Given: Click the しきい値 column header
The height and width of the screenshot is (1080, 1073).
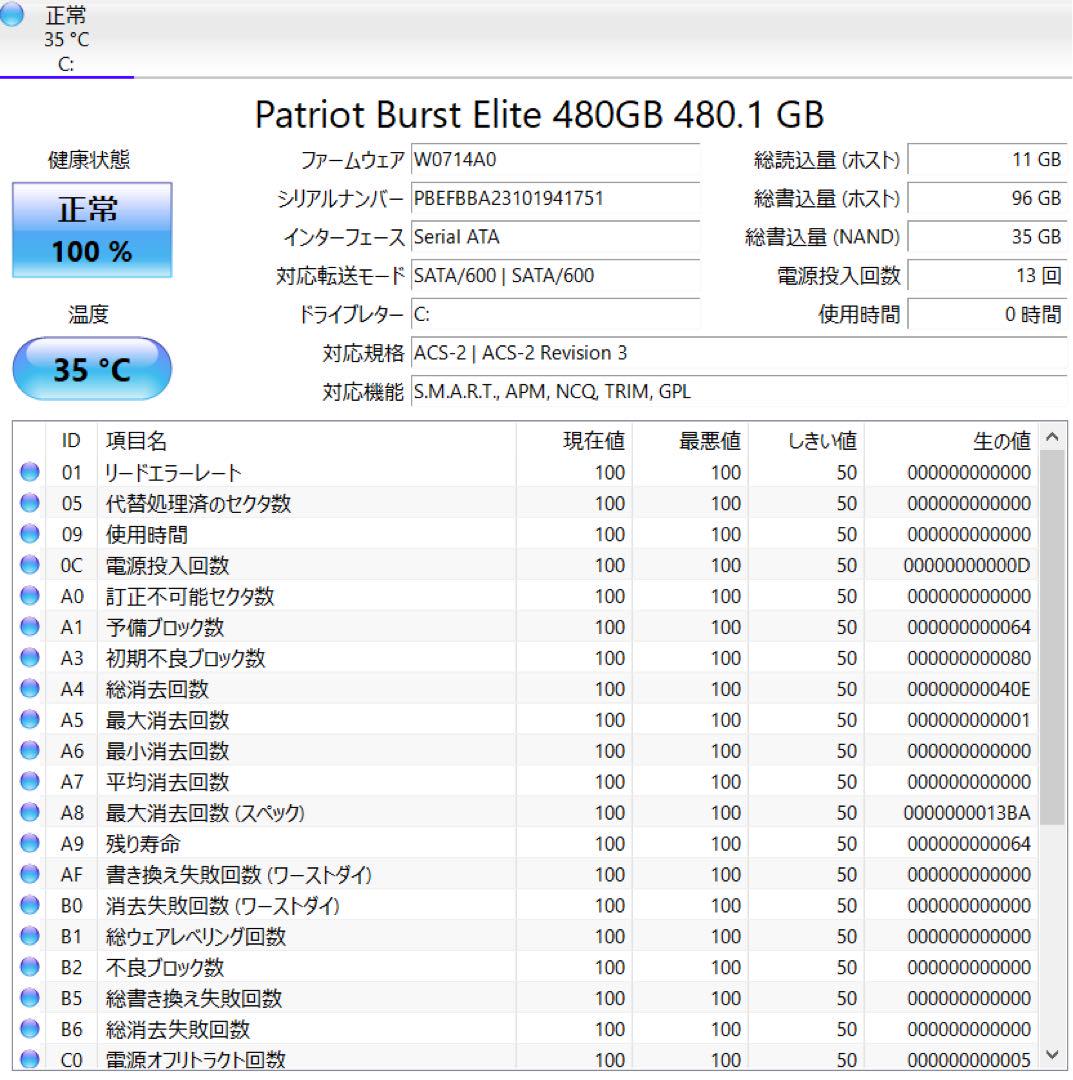Looking at the screenshot, I should point(806,440).
